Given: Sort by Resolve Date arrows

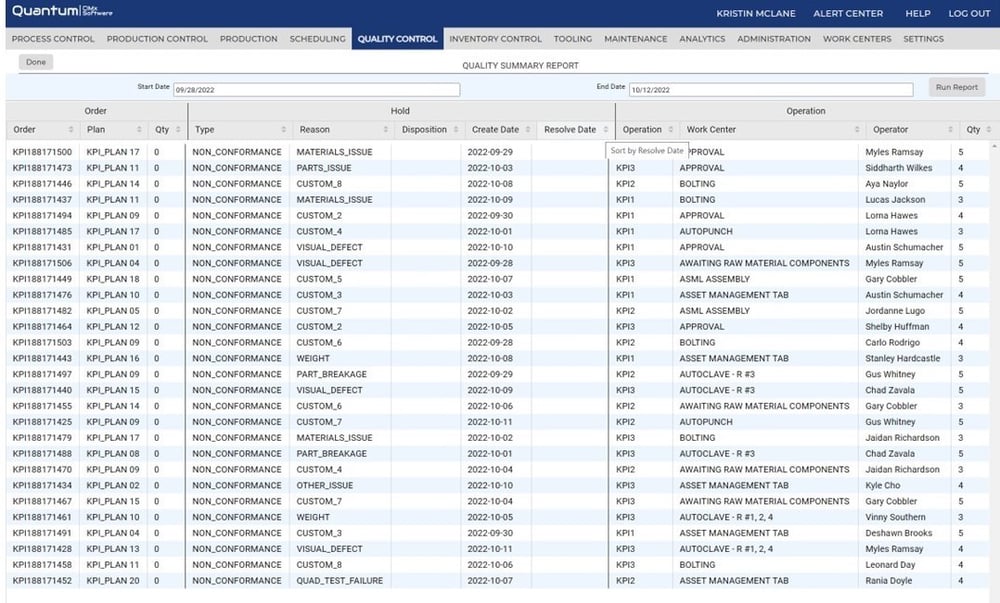Looking at the screenshot, I should 604,130.
